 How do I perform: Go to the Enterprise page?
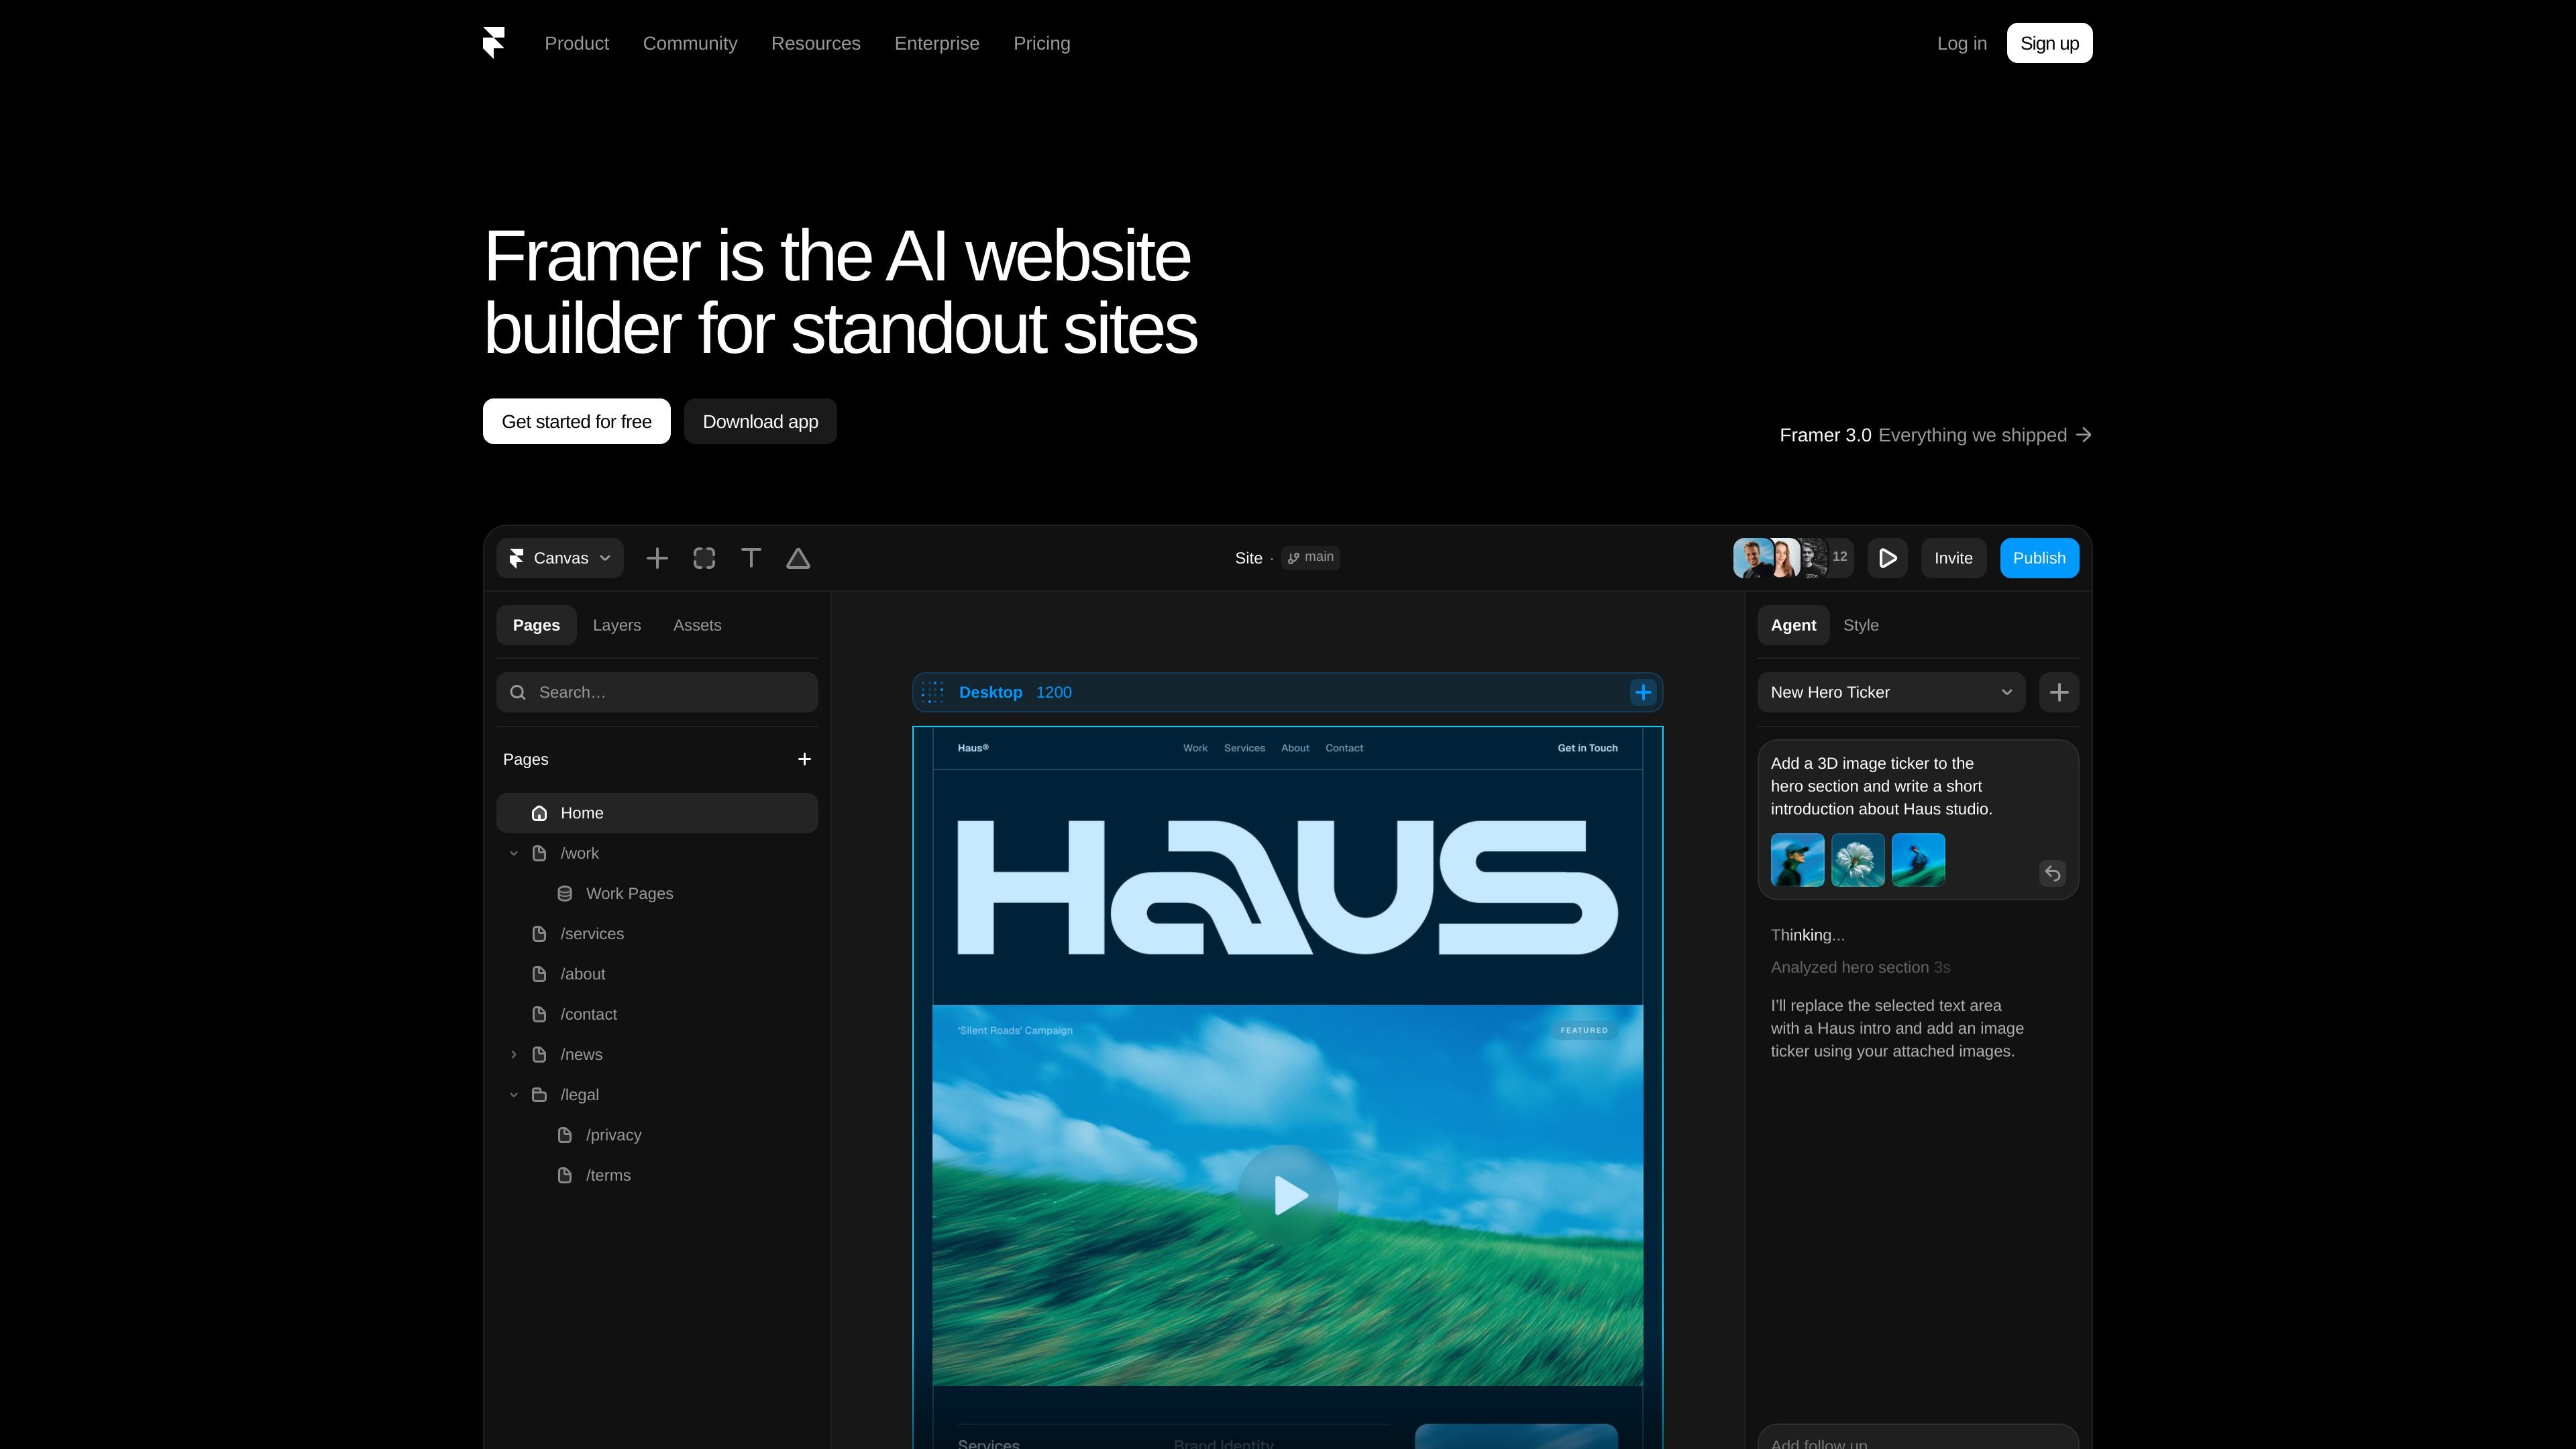click(x=937, y=43)
